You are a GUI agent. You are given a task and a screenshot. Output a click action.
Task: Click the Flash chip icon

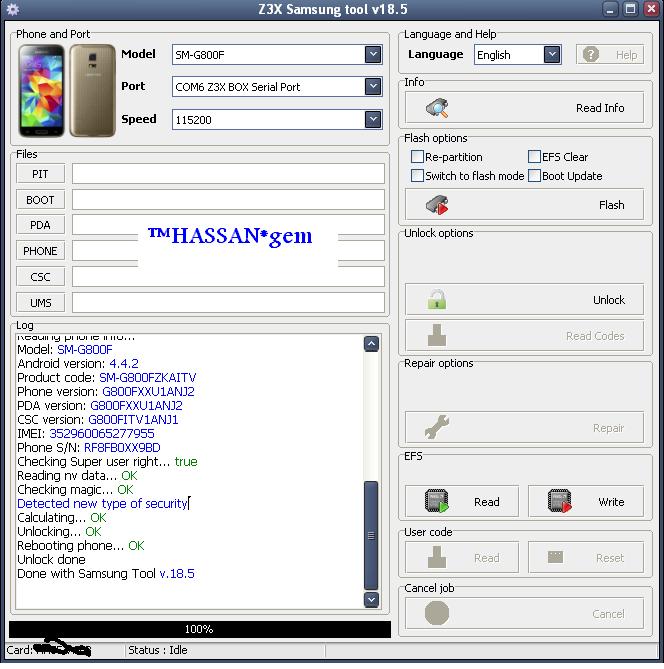(437, 205)
